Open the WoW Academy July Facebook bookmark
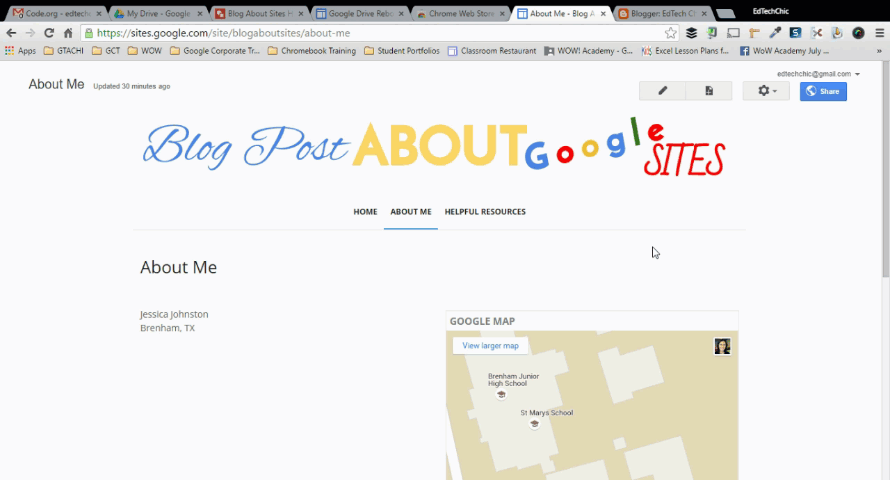890x480 pixels. [784, 51]
